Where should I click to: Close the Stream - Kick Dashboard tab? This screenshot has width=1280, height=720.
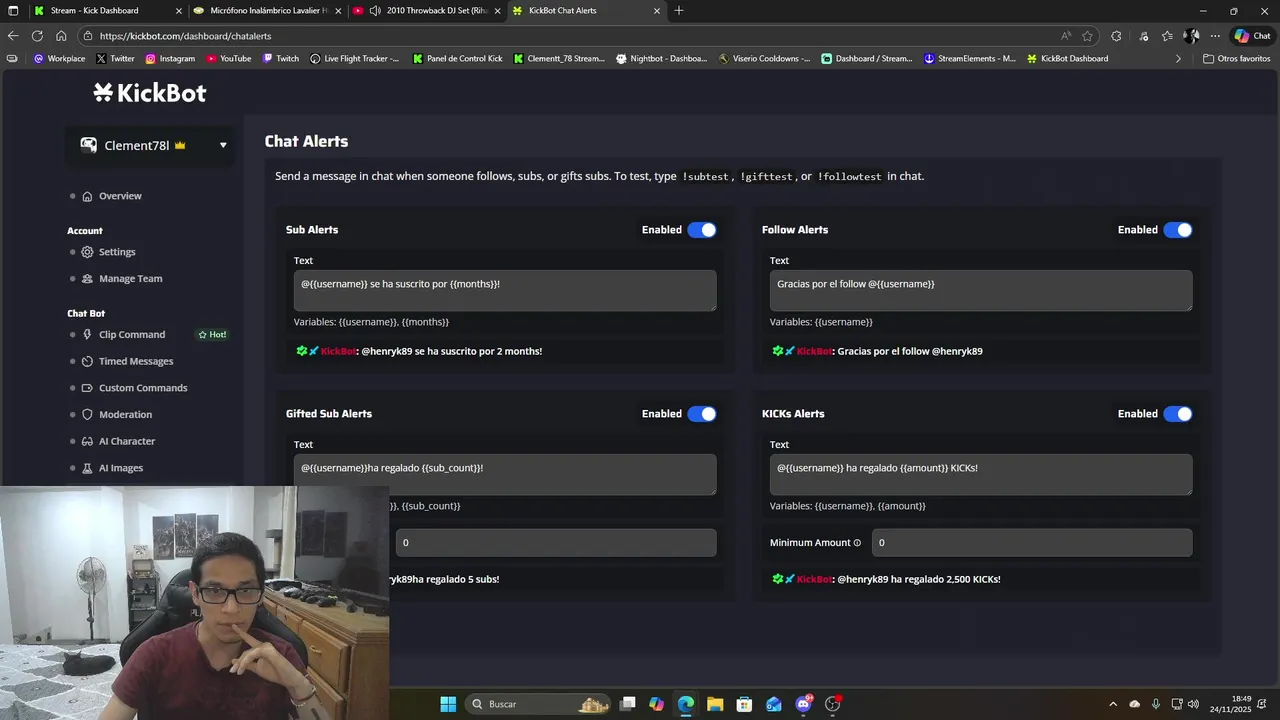[179, 11]
